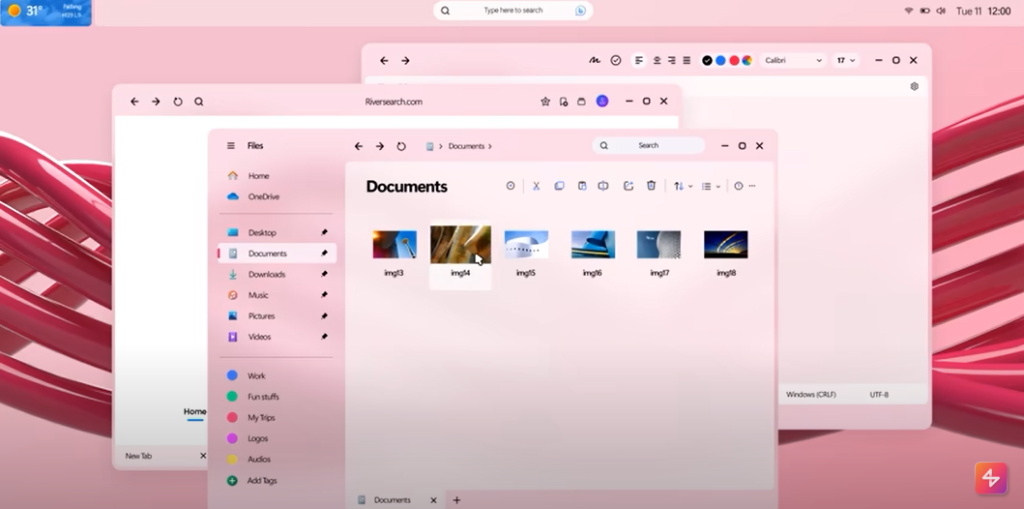Select align right in text editor
The image size is (1024, 509).
pos(671,60)
